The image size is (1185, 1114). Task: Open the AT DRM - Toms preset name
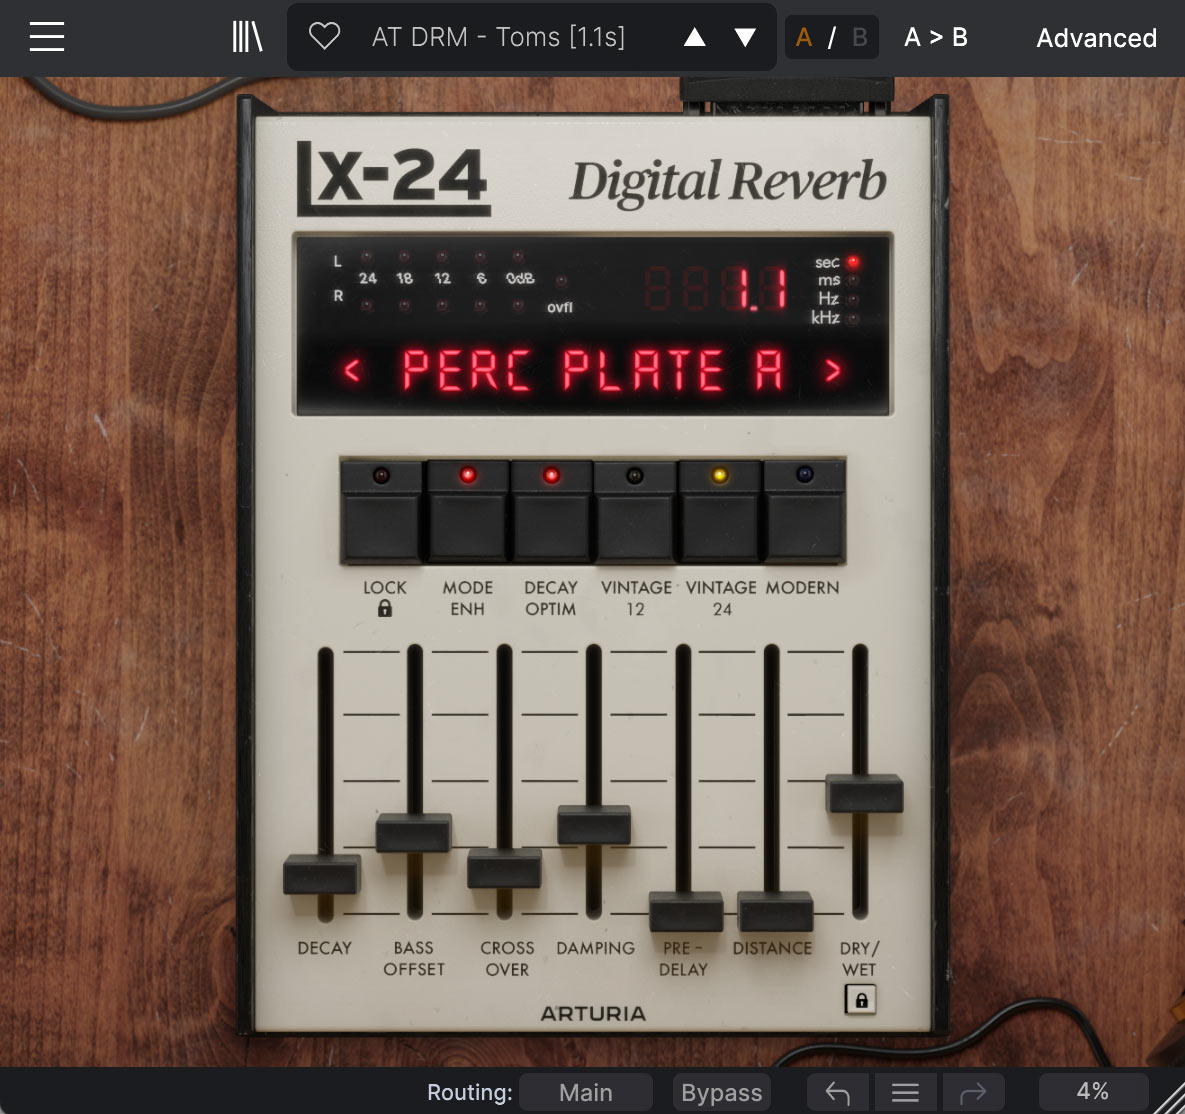pyautogui.click(x=498, y=38)
